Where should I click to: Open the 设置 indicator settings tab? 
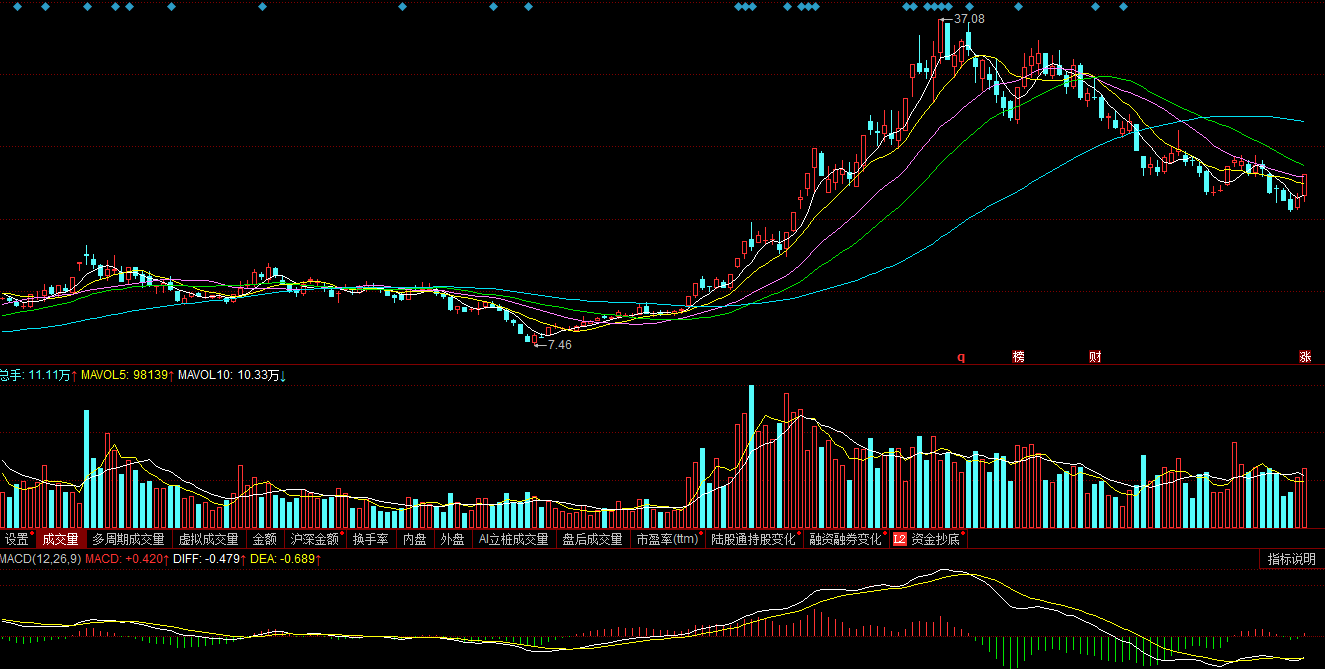17,539
